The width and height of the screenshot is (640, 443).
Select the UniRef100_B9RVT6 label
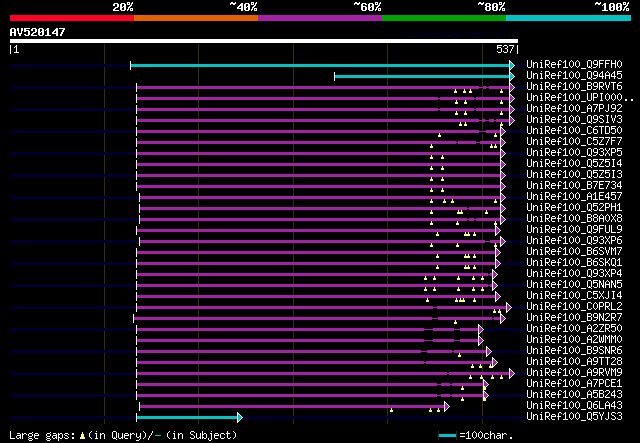tap(574, 87)
